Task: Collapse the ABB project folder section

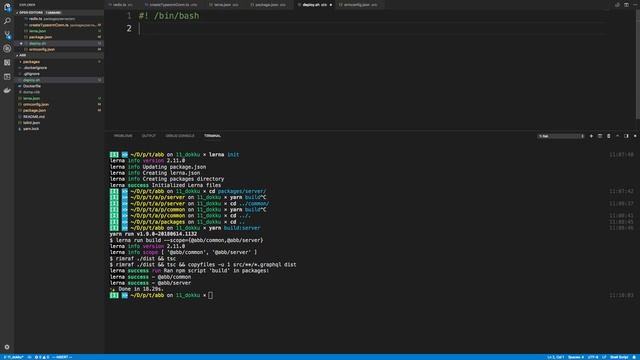Action: 59,55
